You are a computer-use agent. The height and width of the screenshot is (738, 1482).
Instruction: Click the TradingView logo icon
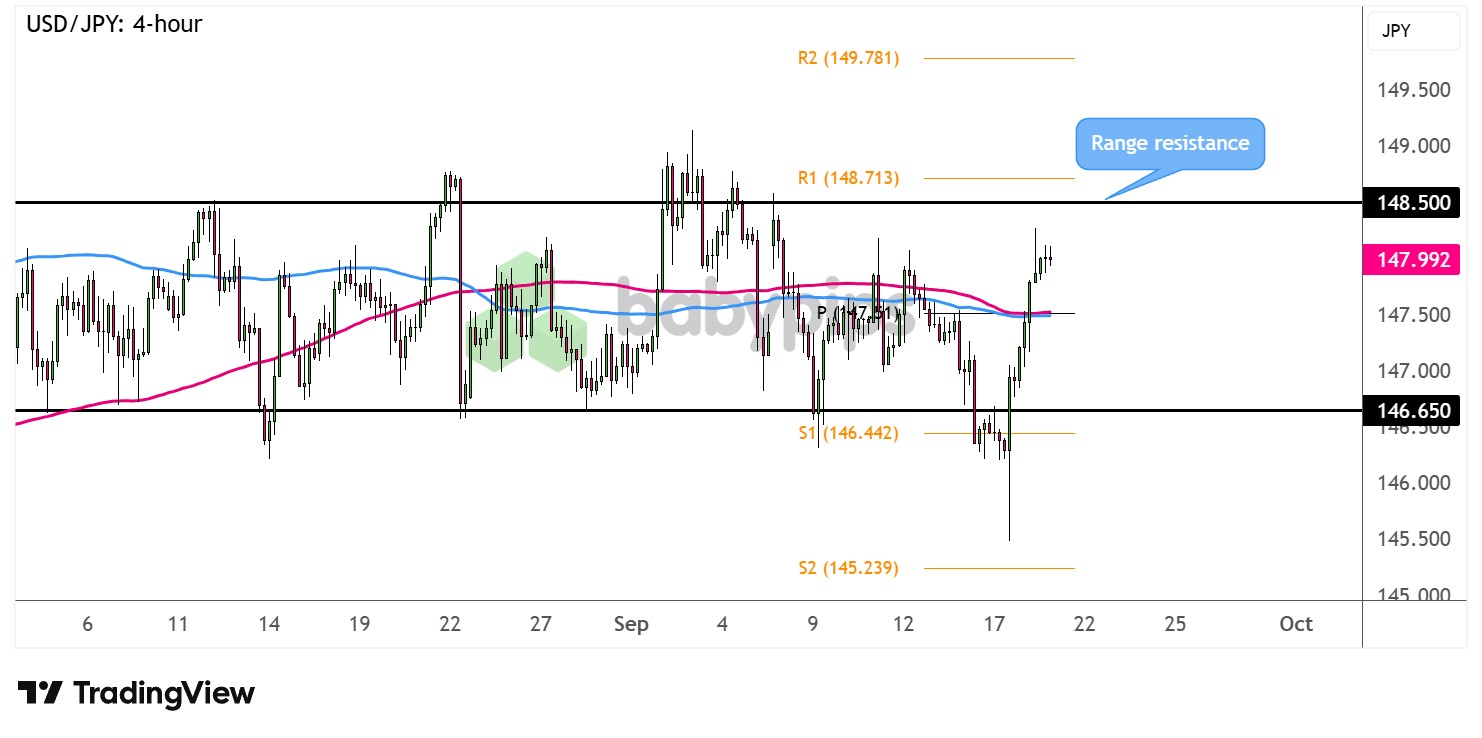point(41,693)
